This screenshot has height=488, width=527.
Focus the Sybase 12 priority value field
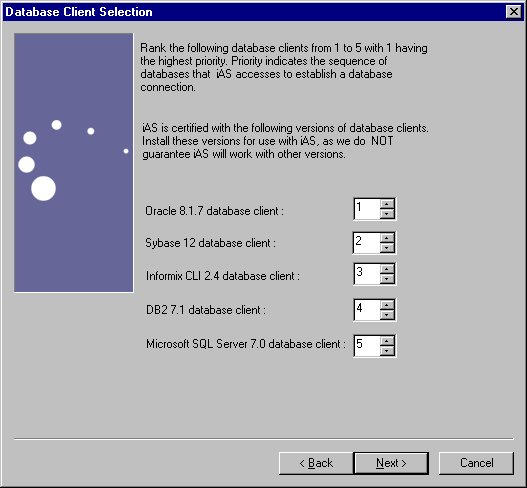[367, 243]
